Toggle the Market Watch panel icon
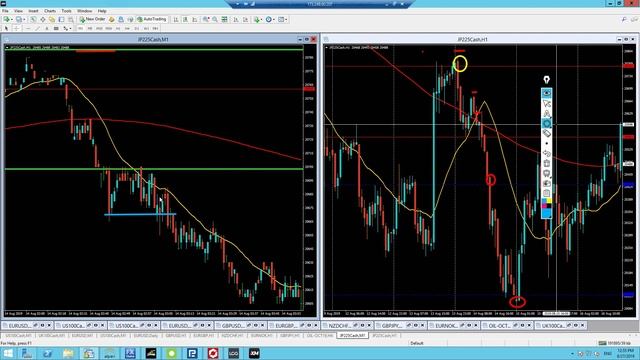This screenshot has height=360, width=640. coord(33,19)
